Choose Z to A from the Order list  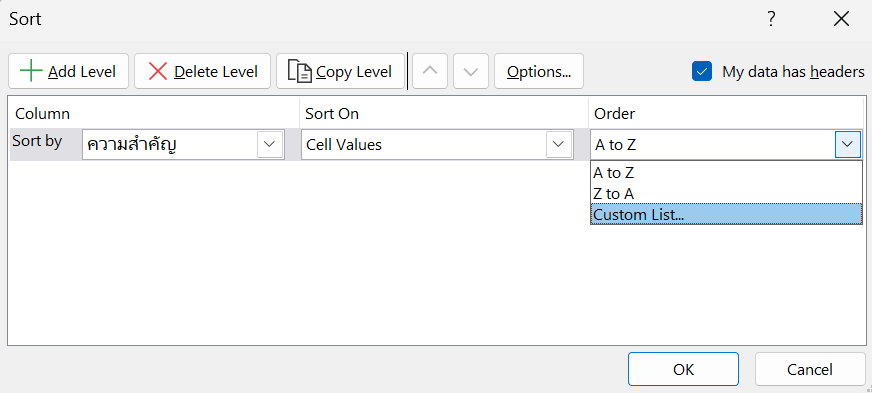726,193
